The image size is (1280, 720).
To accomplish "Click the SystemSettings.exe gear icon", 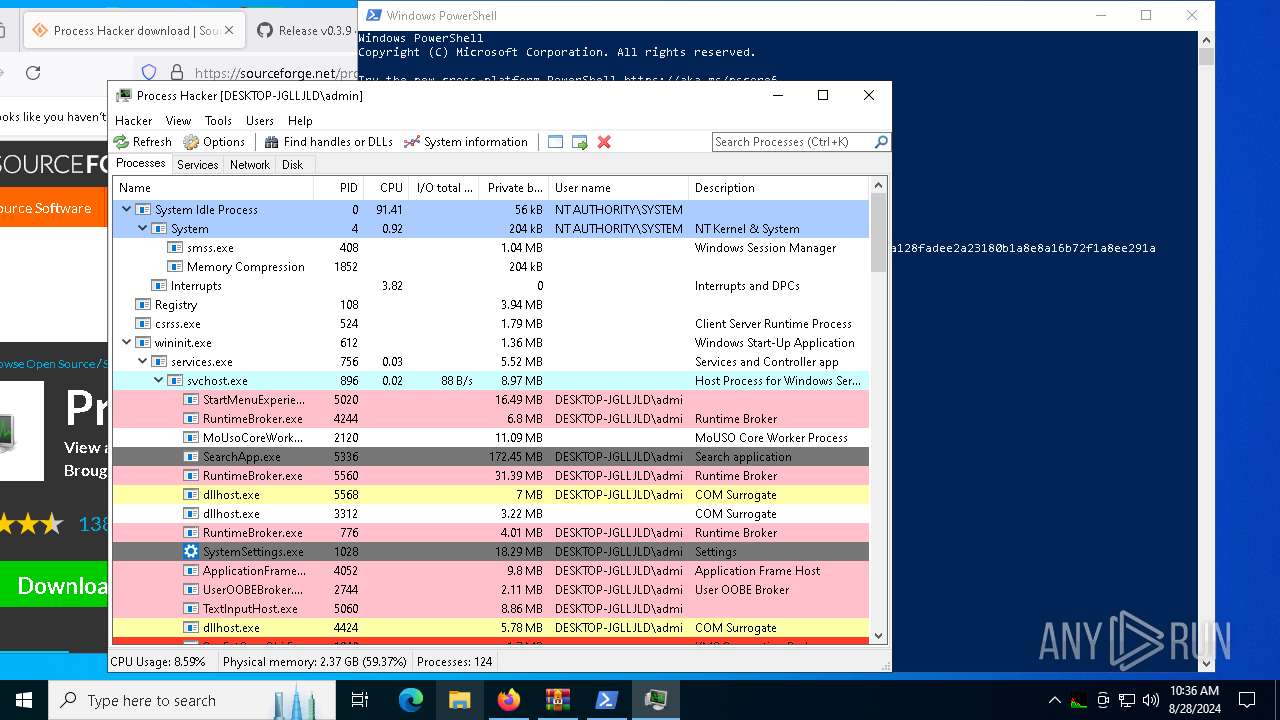I will [x=191, y=552].
